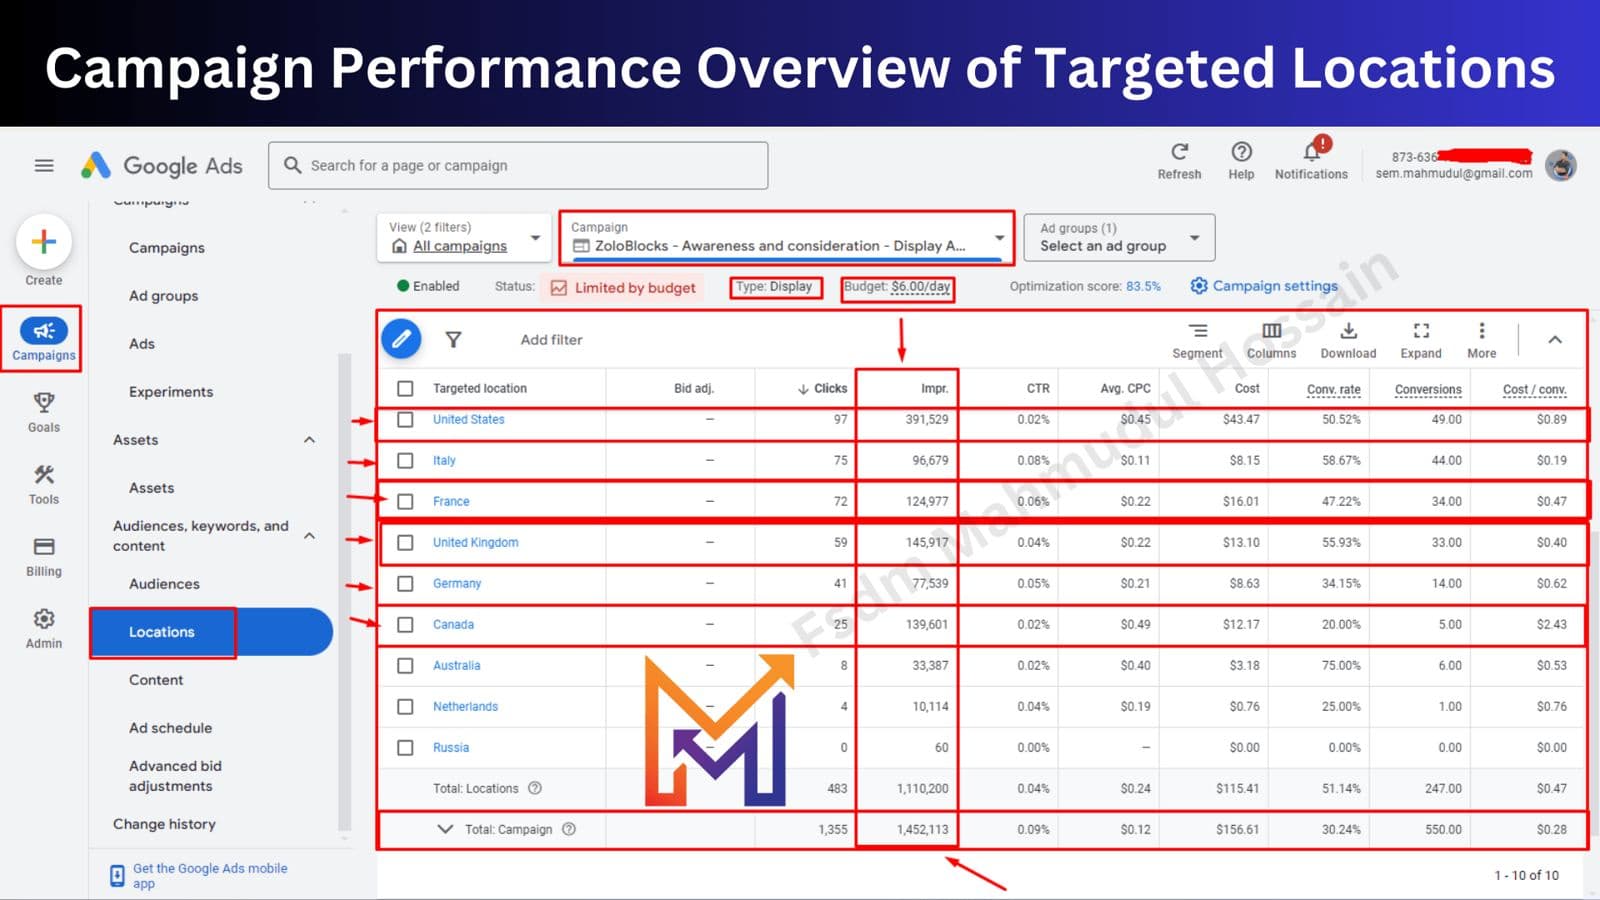Screen dimensions: 1600x900
Task: Click the filter funnel icon
Action: (453, 340)
